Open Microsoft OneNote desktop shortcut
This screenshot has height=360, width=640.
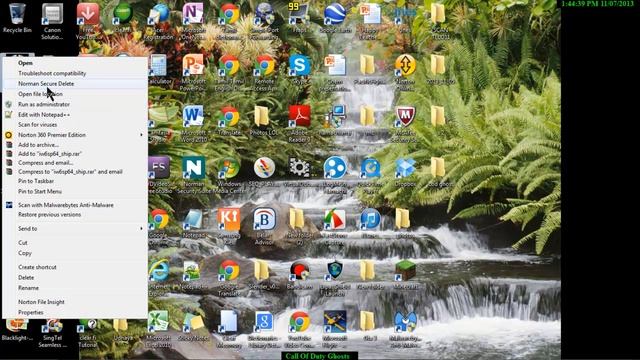point(193,20)
